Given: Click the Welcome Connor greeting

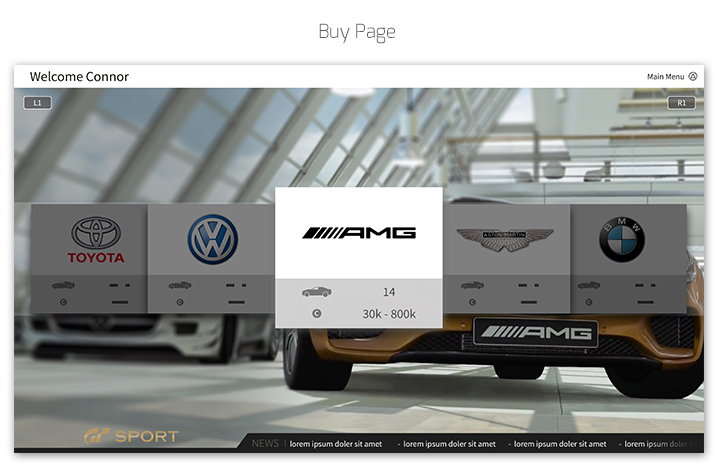Looking at the screenshot, I should (79, 76).
